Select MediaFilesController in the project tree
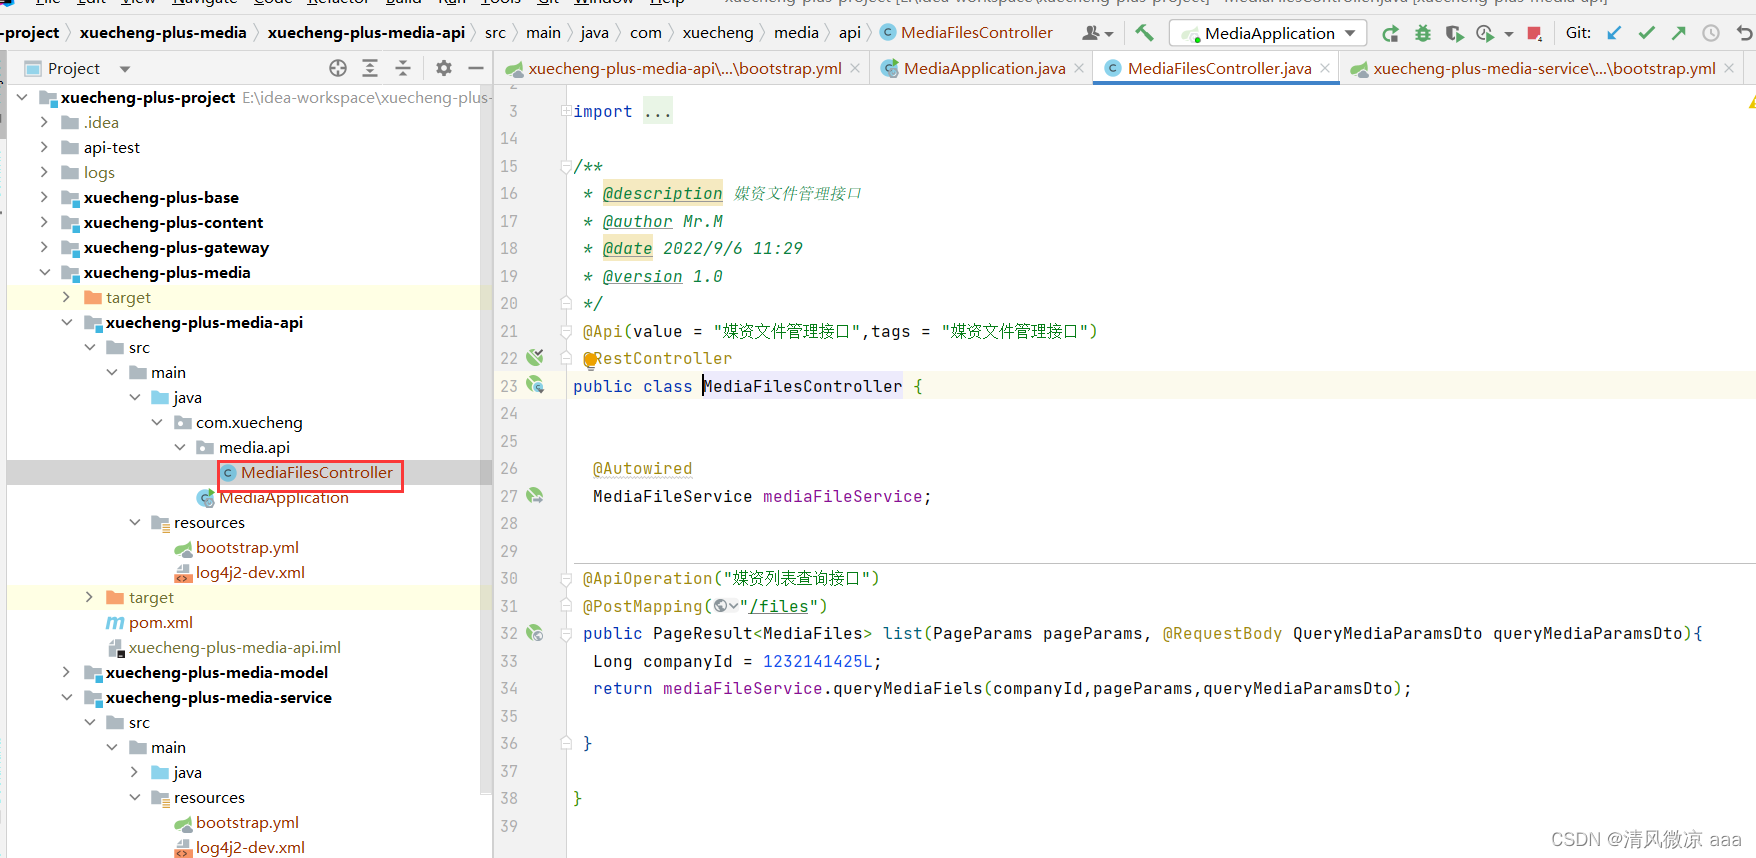 [x=317, y=472]
